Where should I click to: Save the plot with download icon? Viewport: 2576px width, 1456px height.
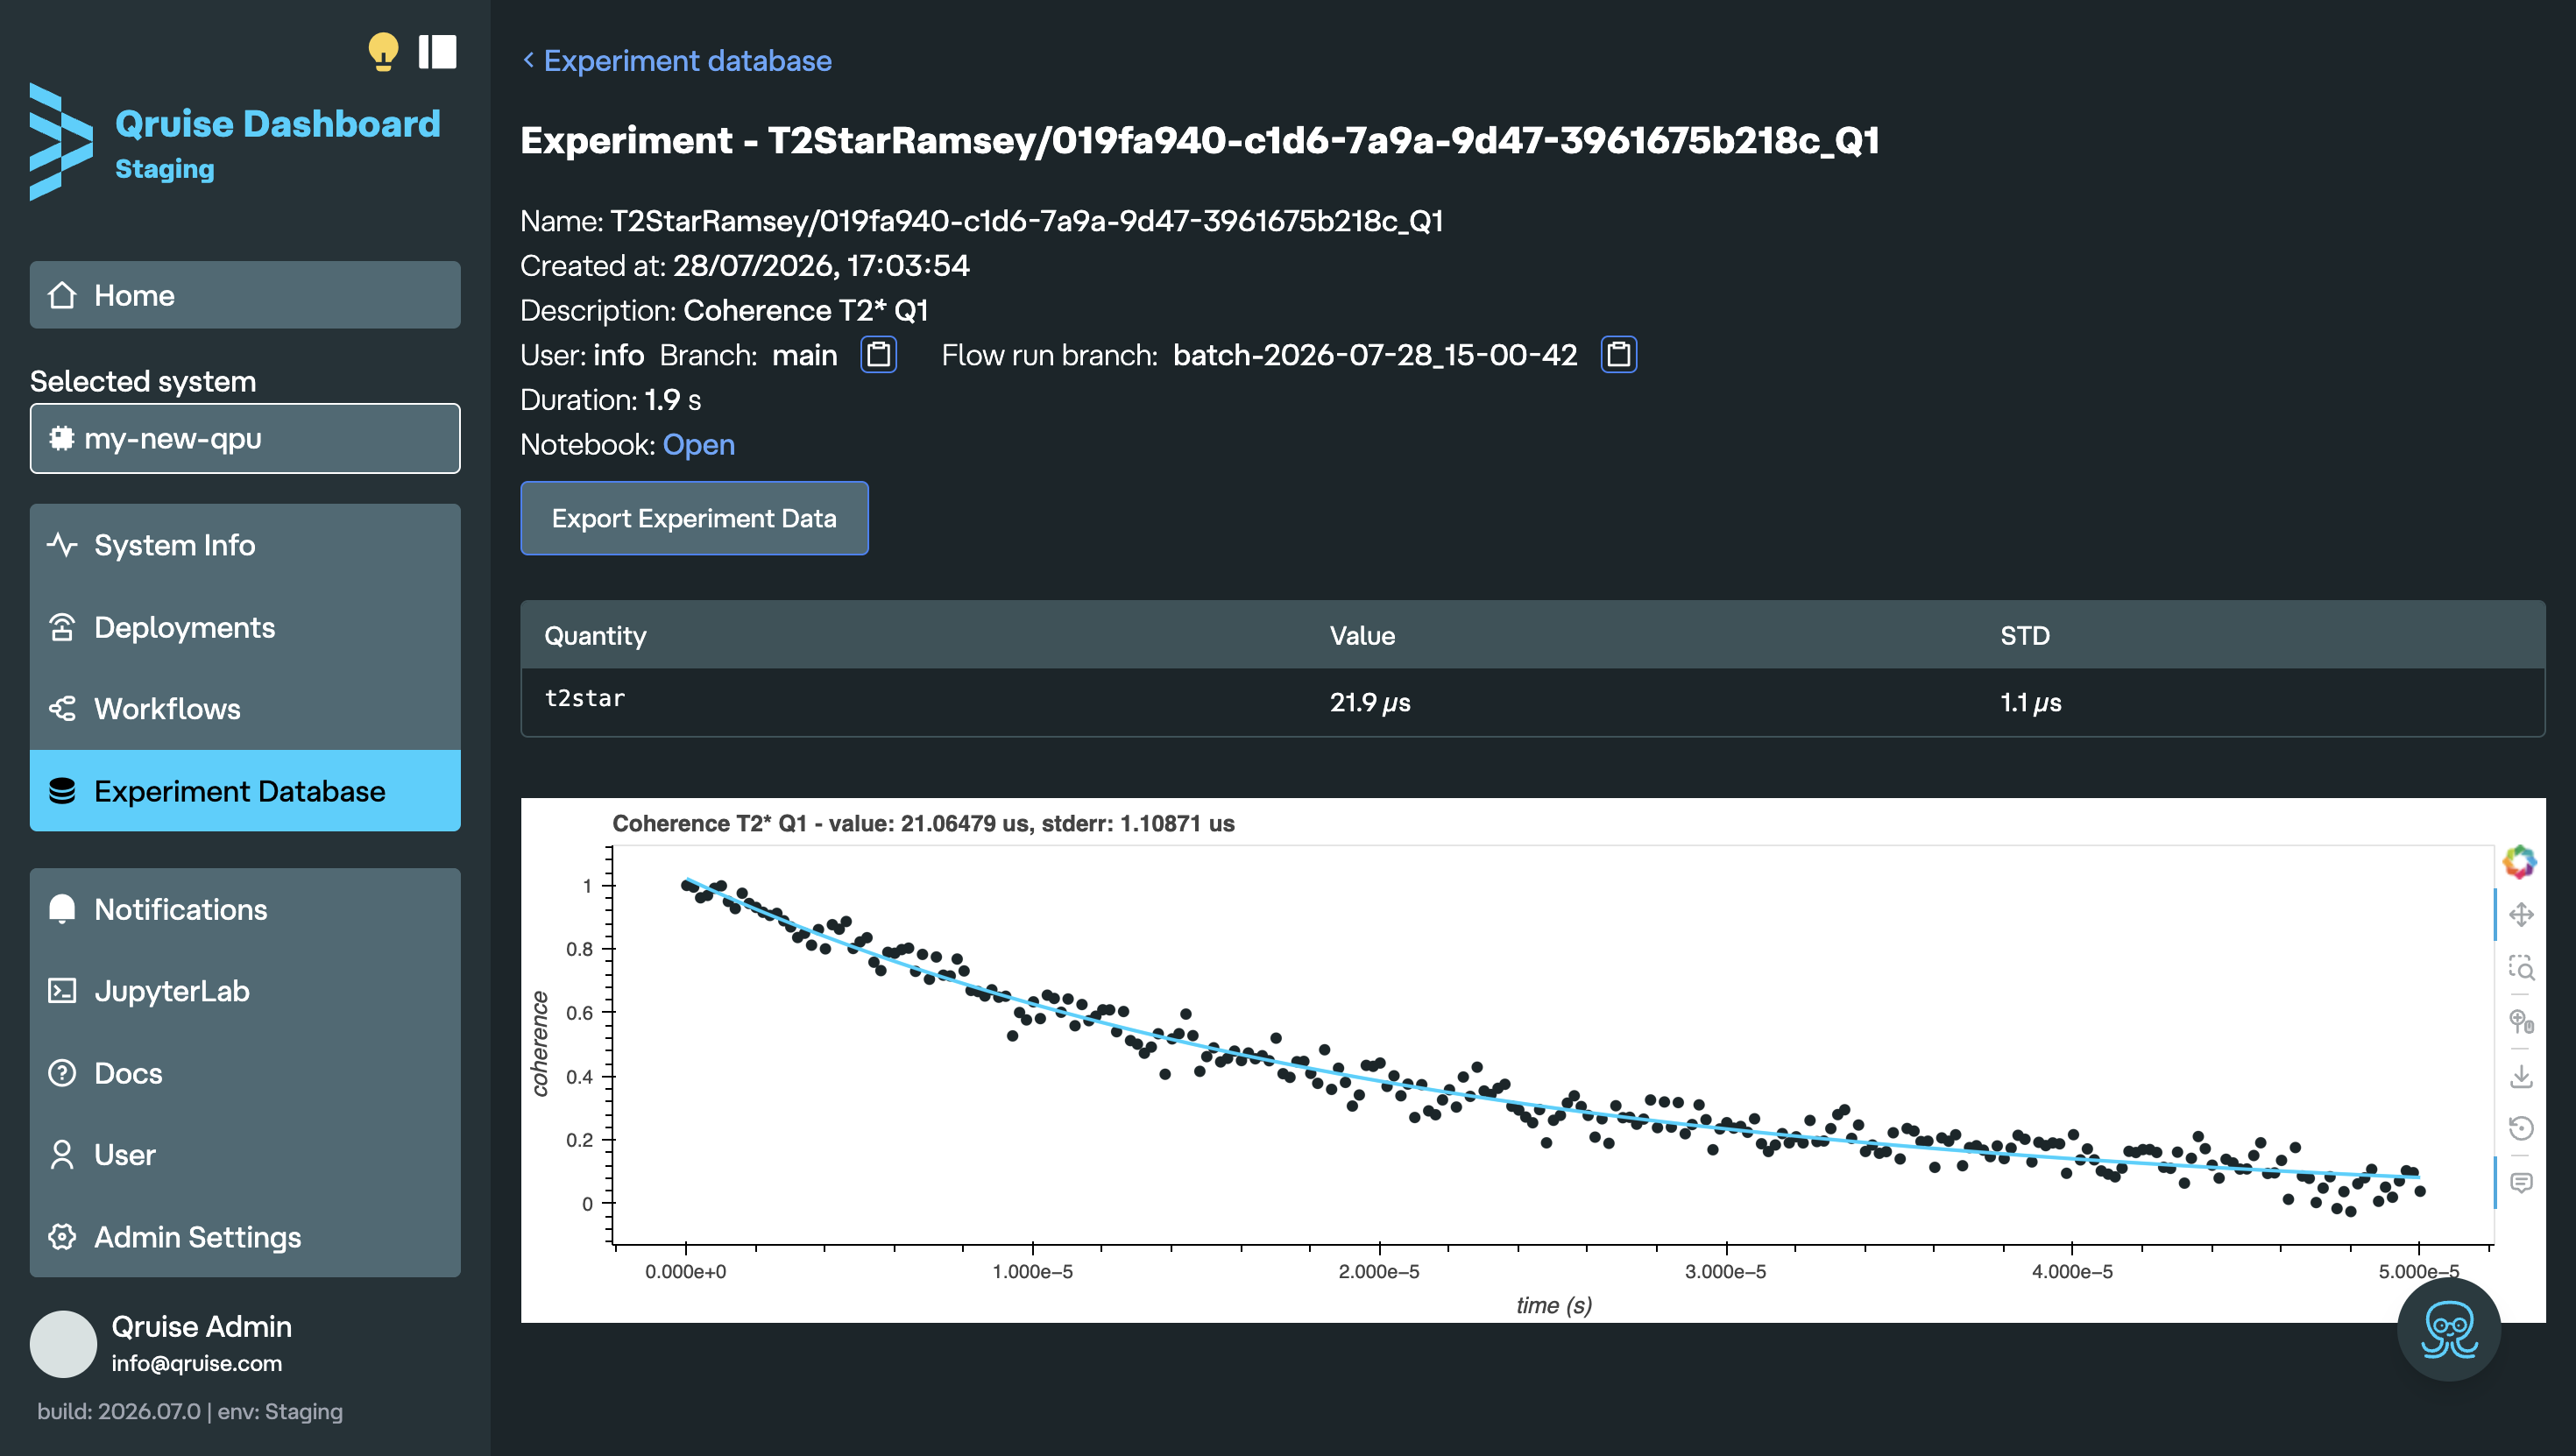coord(2521,1076)
